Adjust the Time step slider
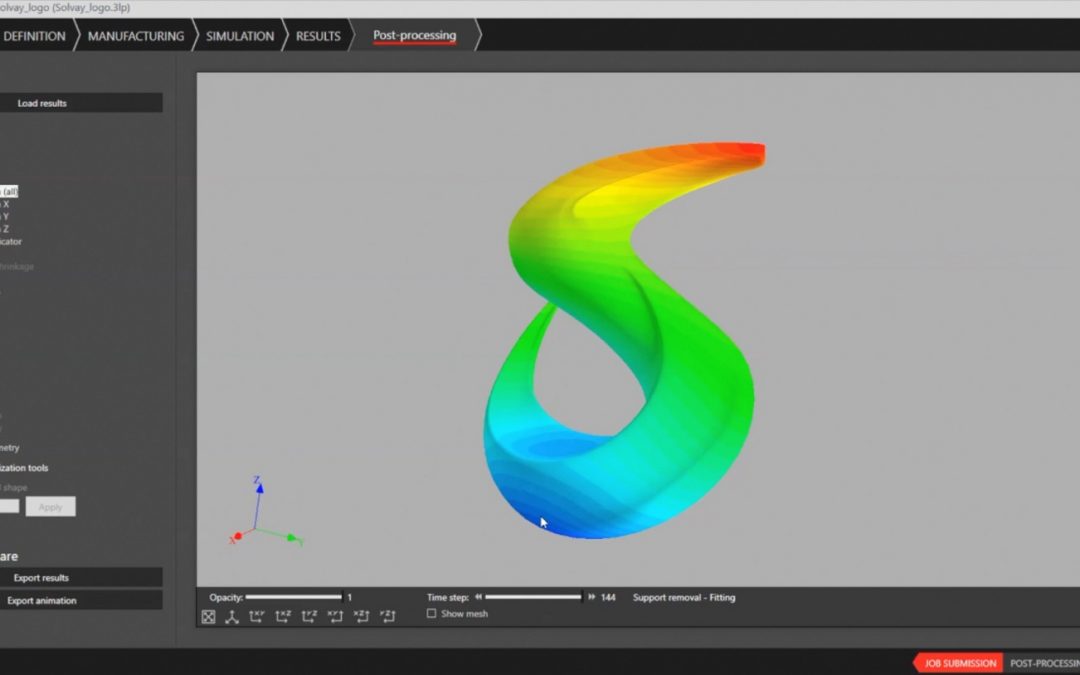Screen dimensions: 1080x675 534,597
